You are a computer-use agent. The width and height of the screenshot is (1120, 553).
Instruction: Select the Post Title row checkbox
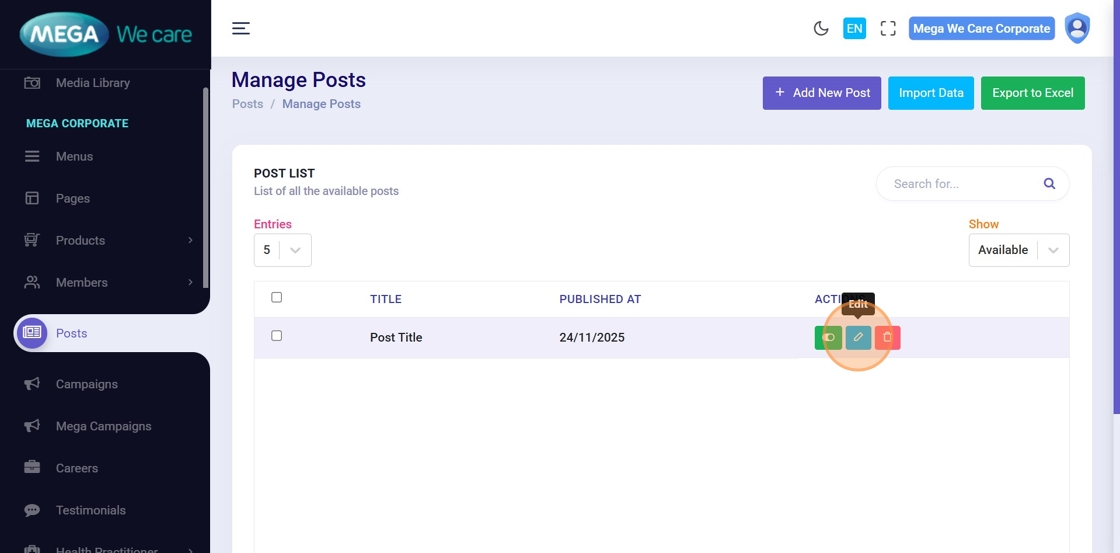(277, 336)
